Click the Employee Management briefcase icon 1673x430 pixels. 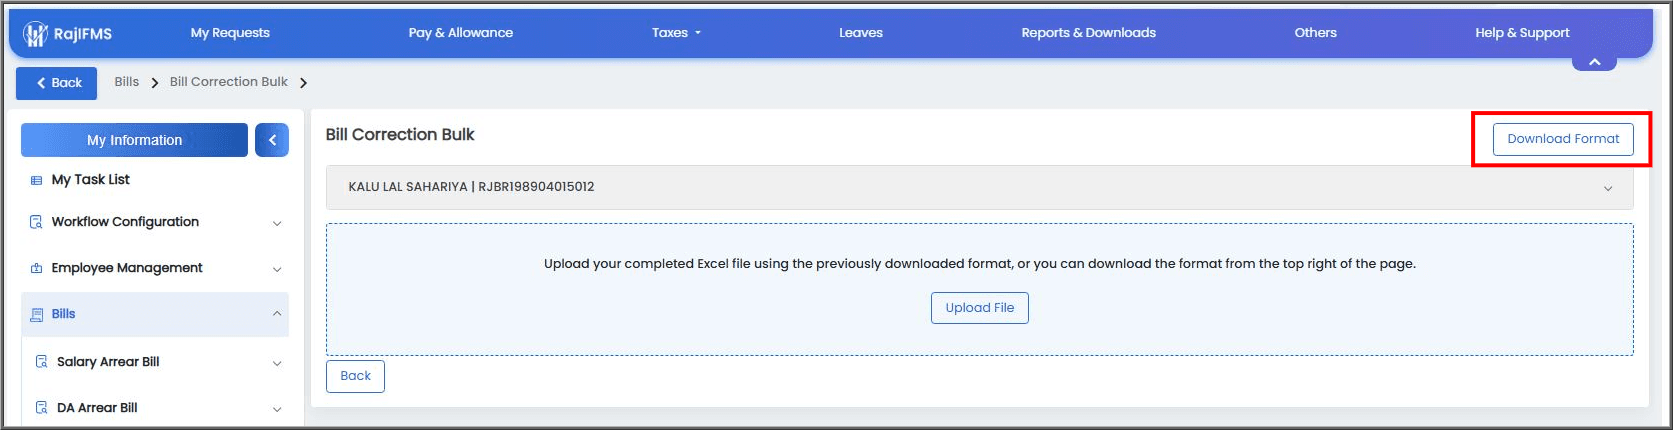coord(36,268)
